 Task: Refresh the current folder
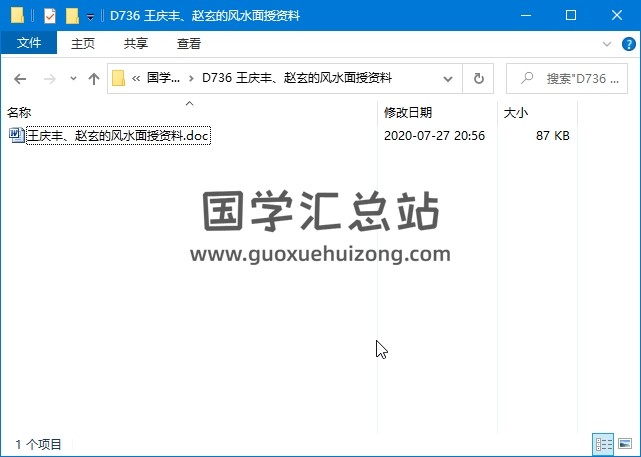pyautogui.click(x=478, y=78)
